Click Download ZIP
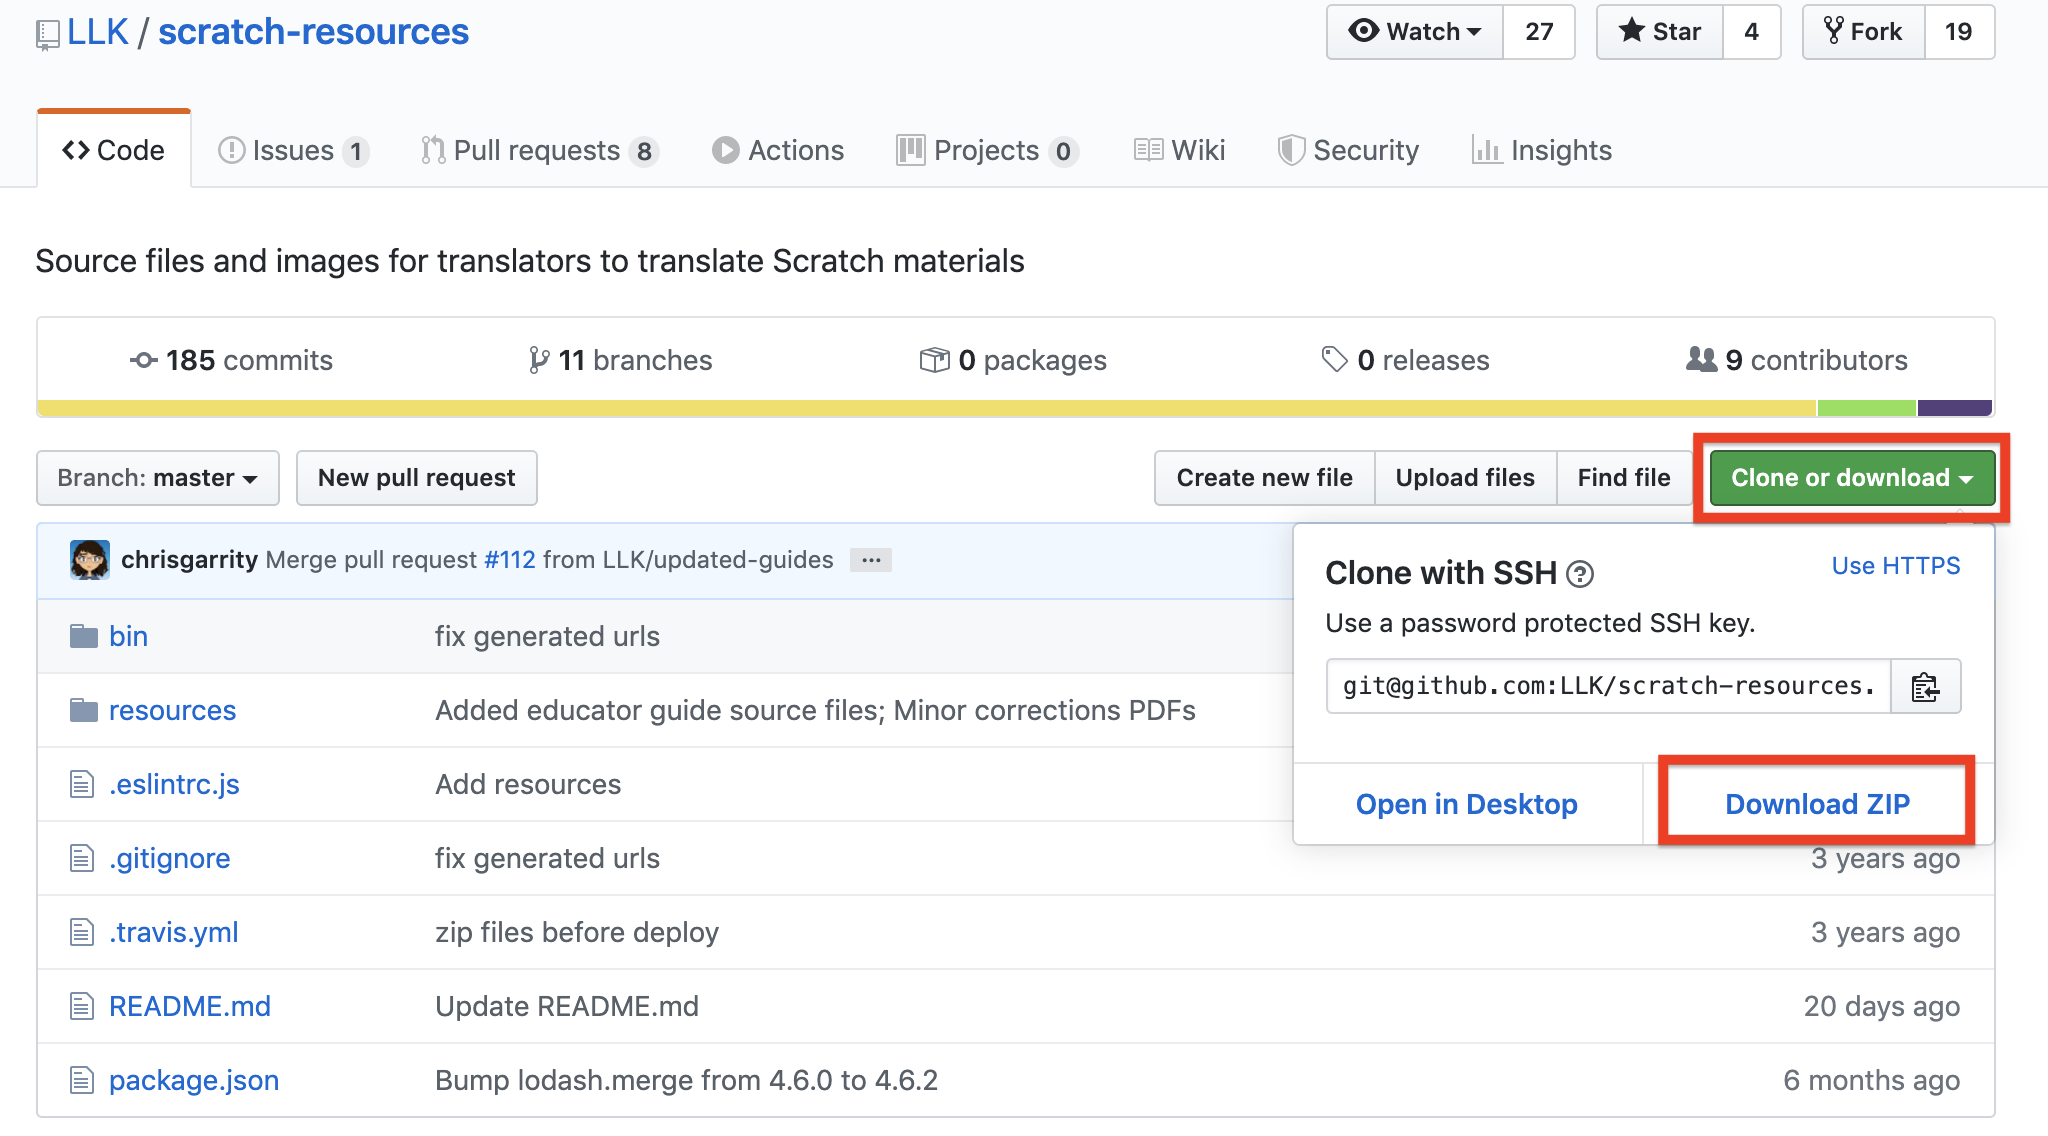 point(1818,804)
